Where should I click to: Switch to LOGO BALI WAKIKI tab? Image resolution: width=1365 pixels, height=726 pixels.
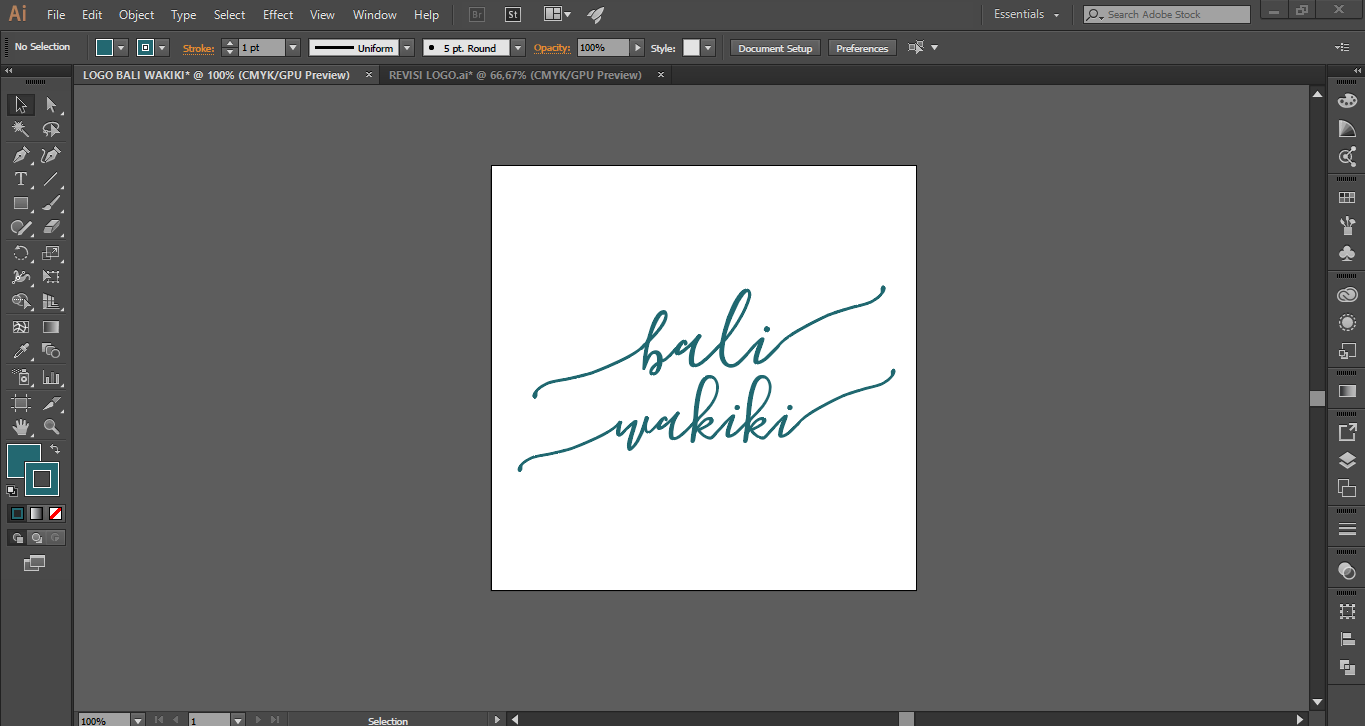[x=216, y=75]
